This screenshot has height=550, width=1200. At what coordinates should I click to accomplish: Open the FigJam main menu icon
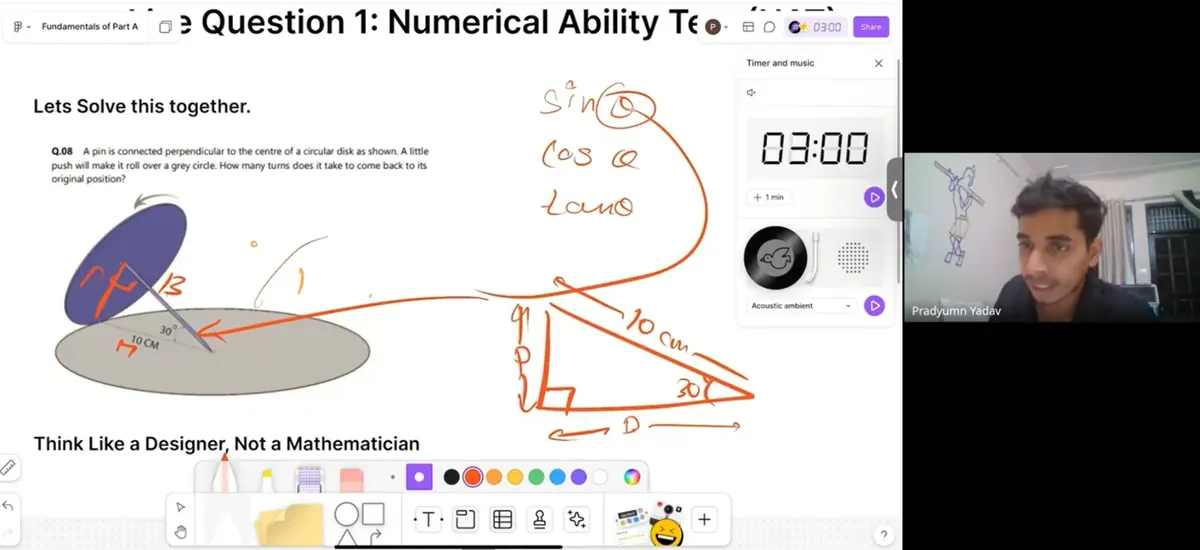20,27
